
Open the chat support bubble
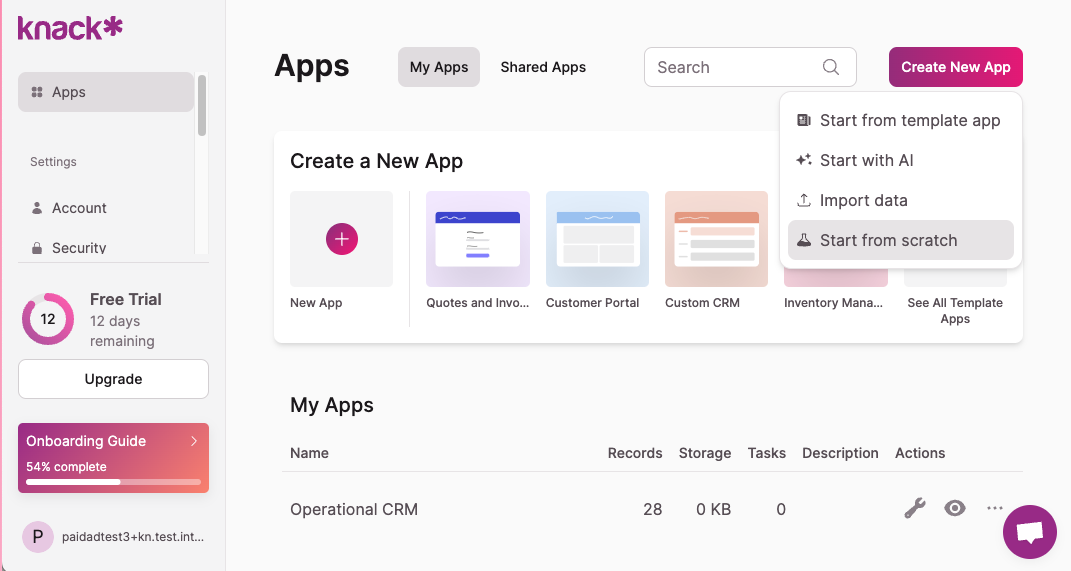coord(1029,532)
